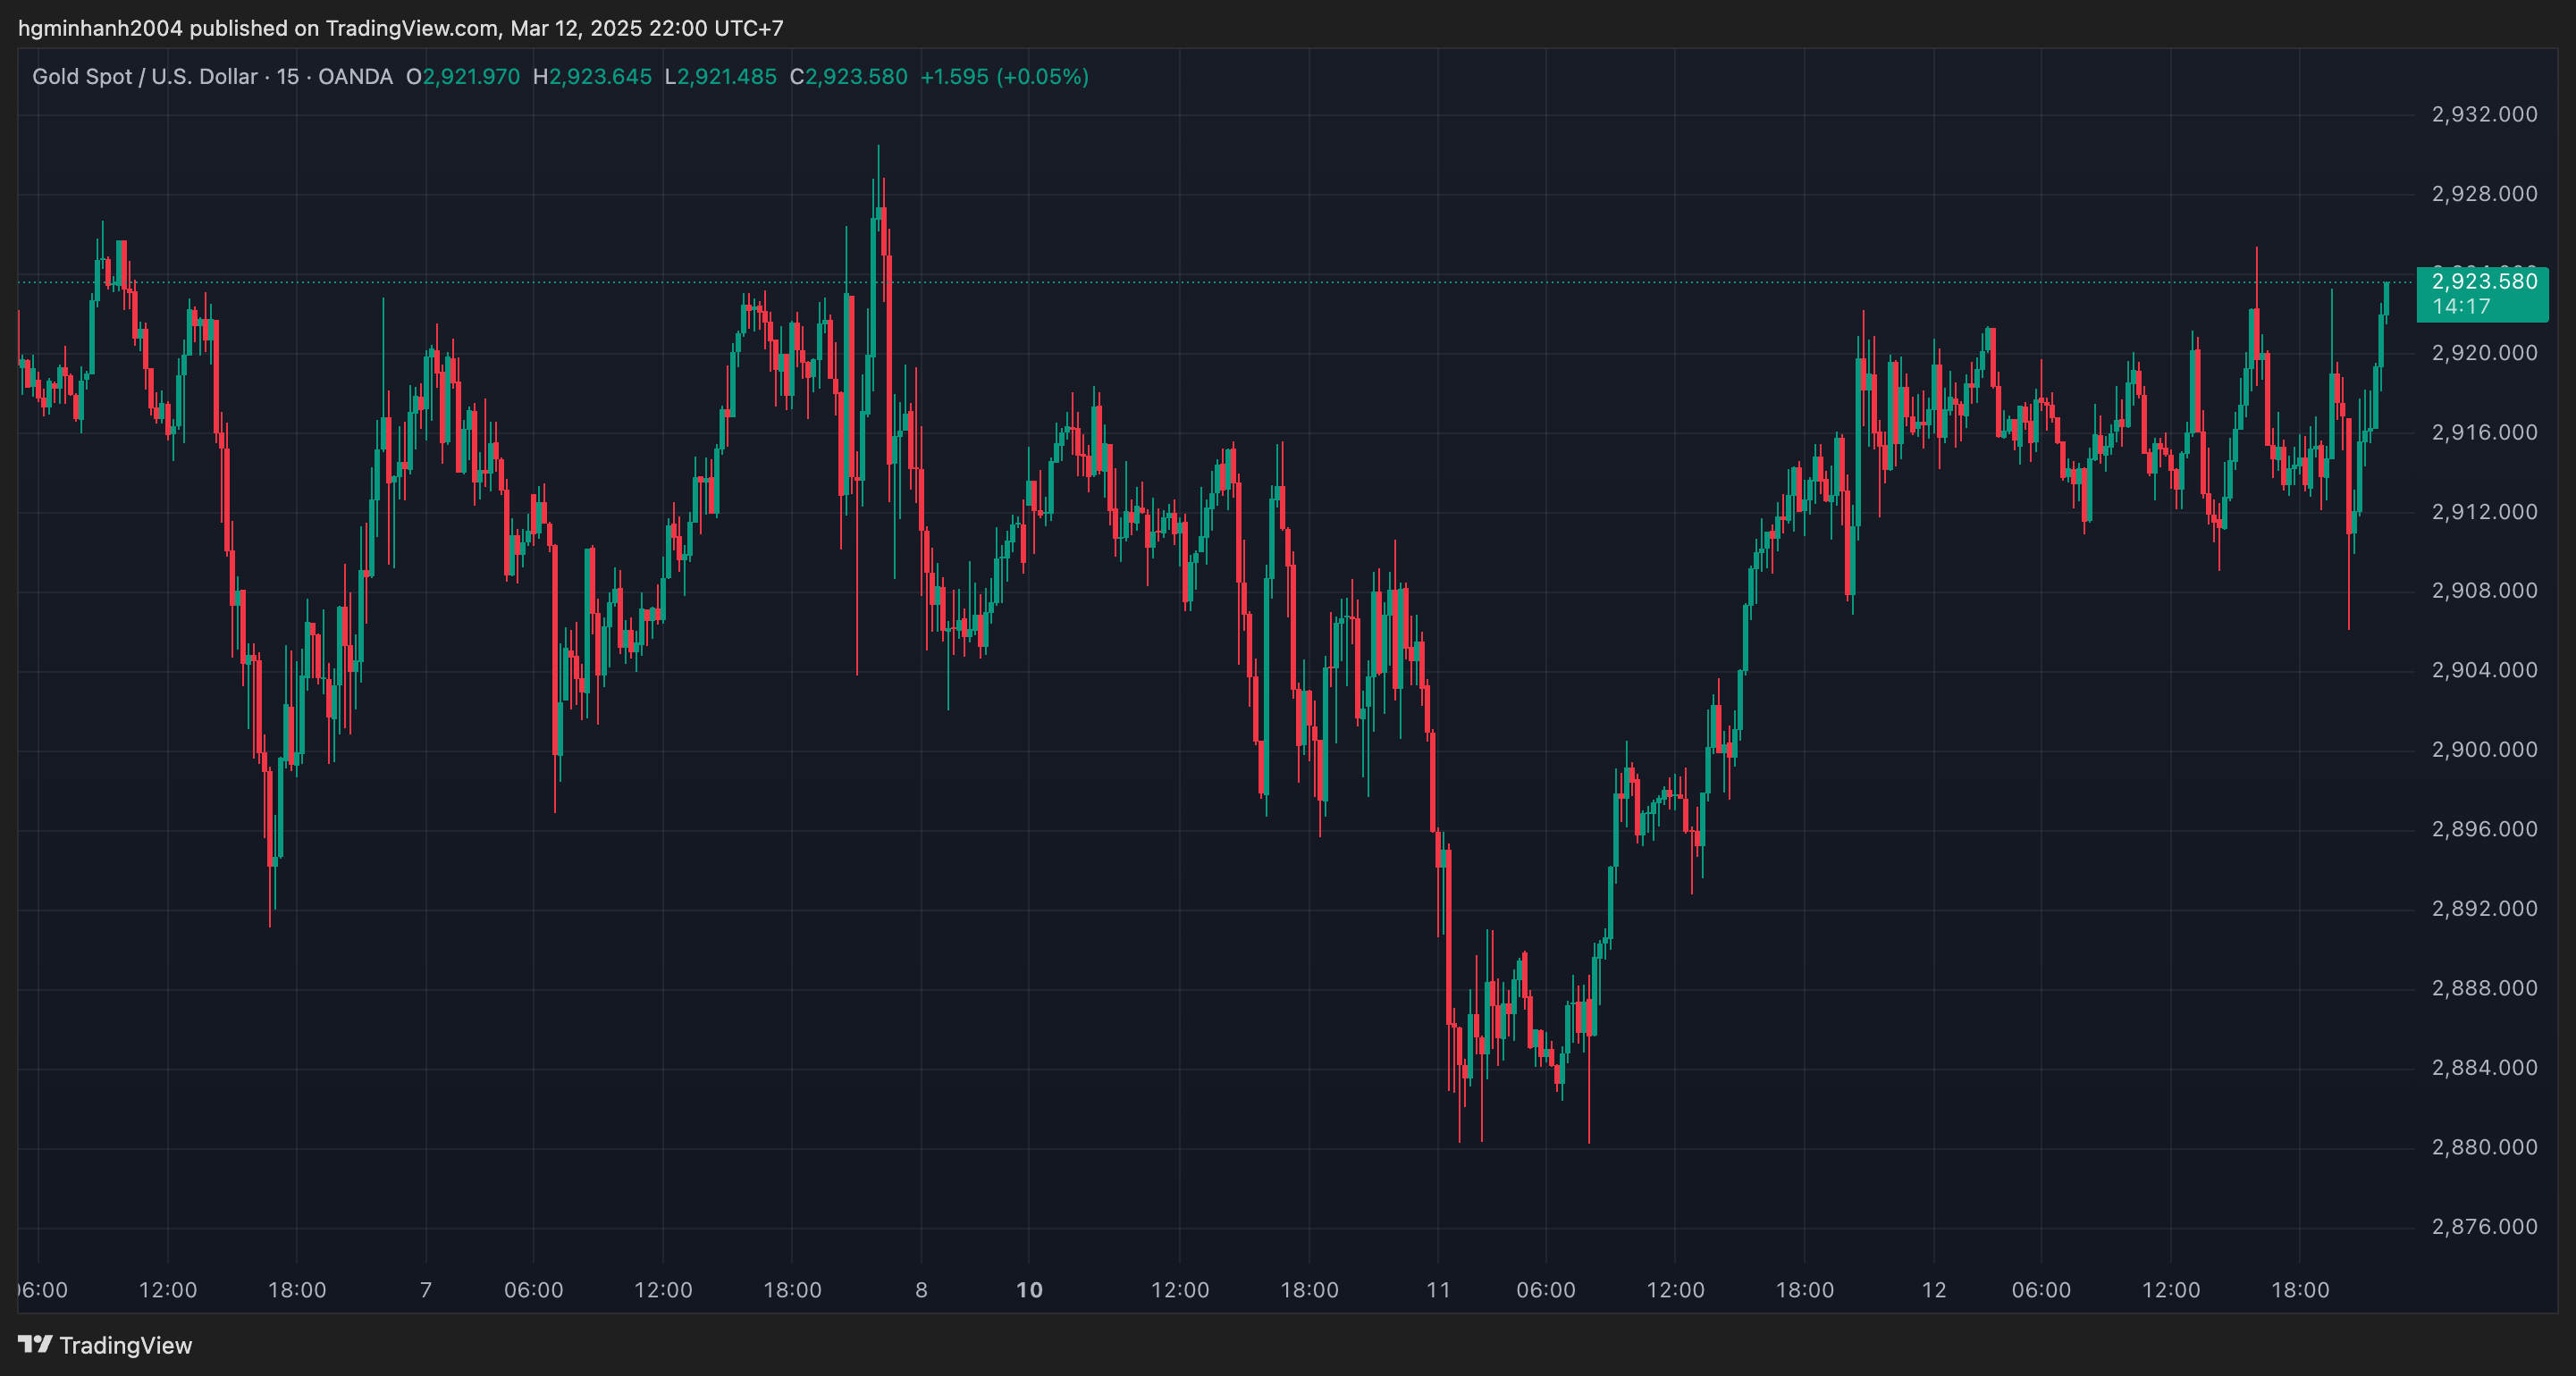Select the high value H2,923.645
Screen dimensions: 2576x1376
(592, 77)
